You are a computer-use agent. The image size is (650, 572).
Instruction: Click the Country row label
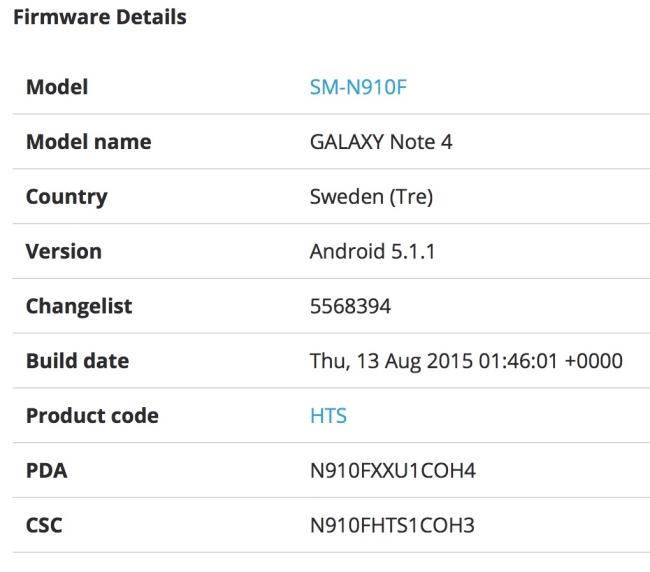tap(66, 196)
